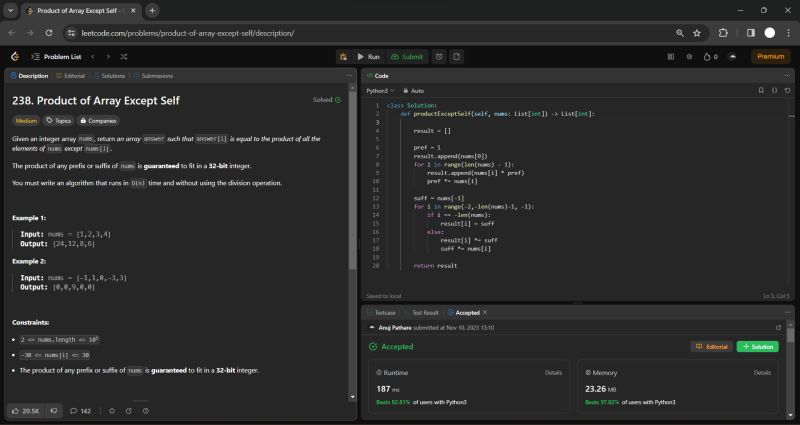800x425 pixels.
Task: Open the timer alarm clock icon
Action: coord(439,57)
